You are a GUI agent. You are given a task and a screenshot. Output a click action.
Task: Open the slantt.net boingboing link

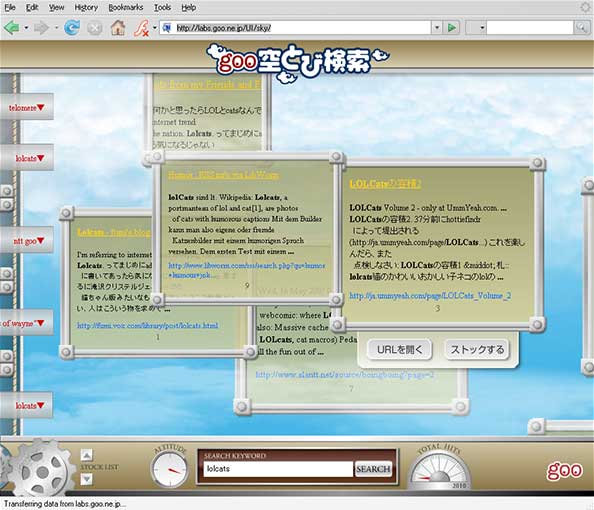(x=345, y=375)
